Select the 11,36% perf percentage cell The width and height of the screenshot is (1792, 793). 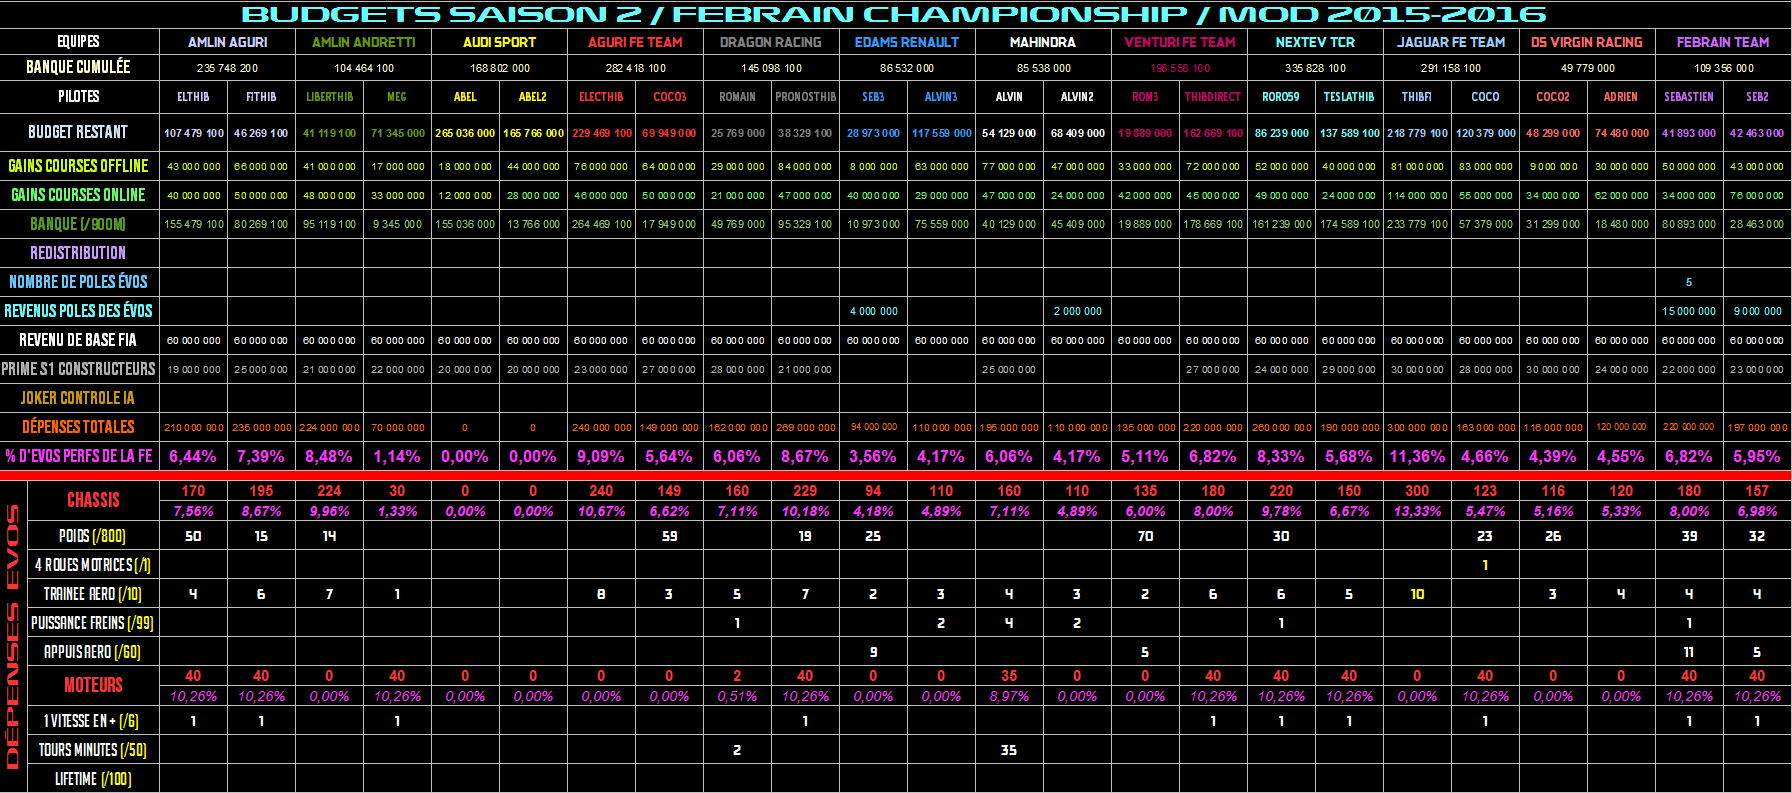click(1416, 456)
